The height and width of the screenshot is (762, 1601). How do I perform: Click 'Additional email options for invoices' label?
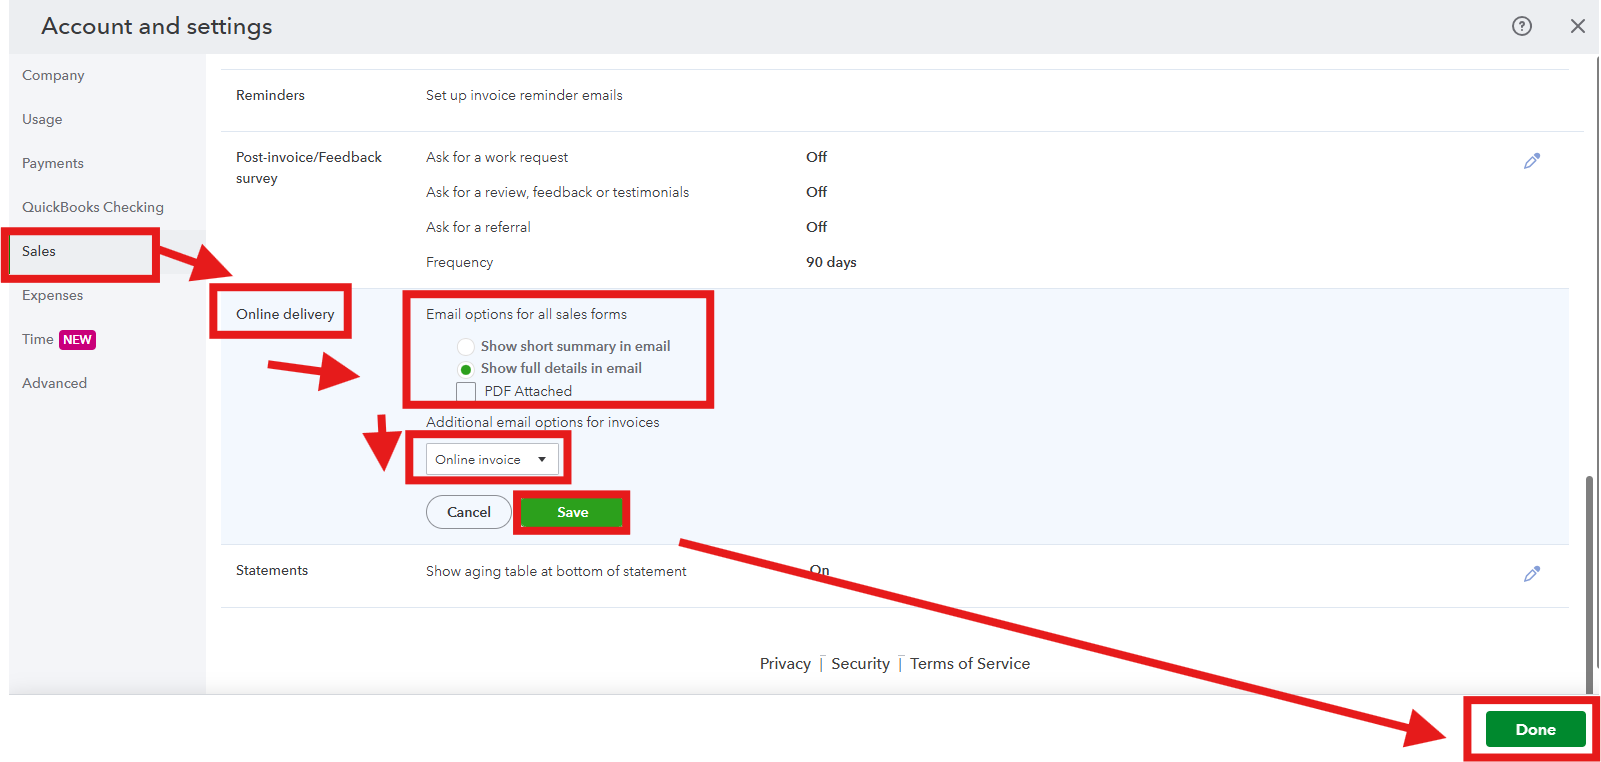[x=543, y=422]
